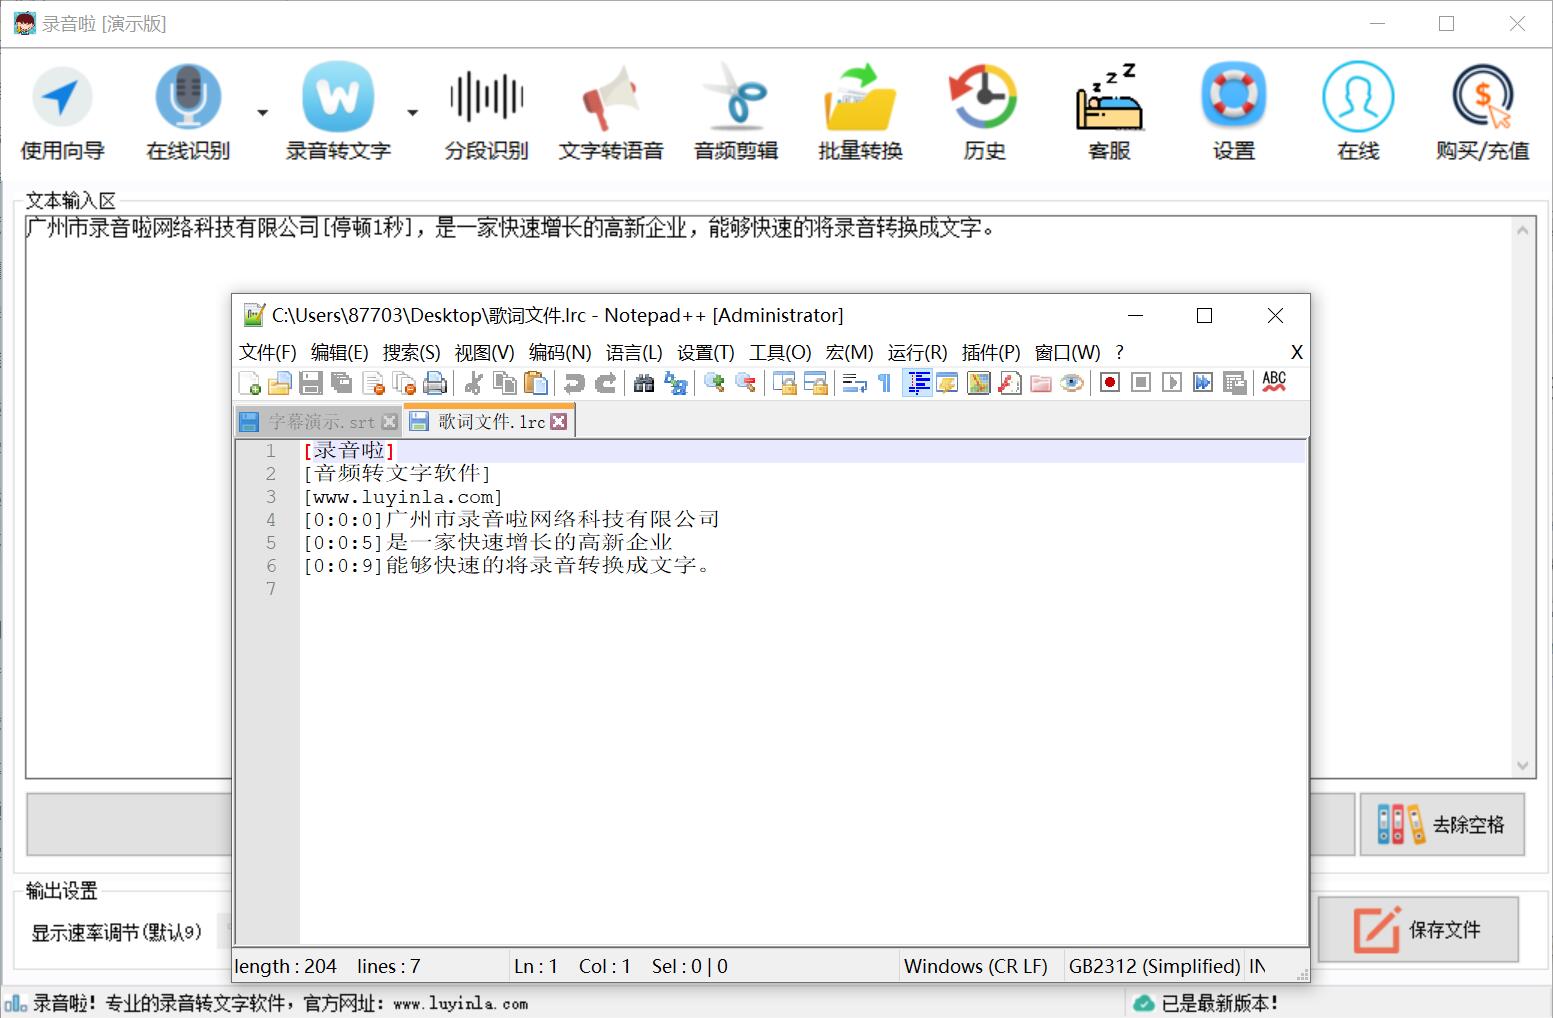
Task: Switch to the 歌词文件.lrc tab
Action: point(491,422)
